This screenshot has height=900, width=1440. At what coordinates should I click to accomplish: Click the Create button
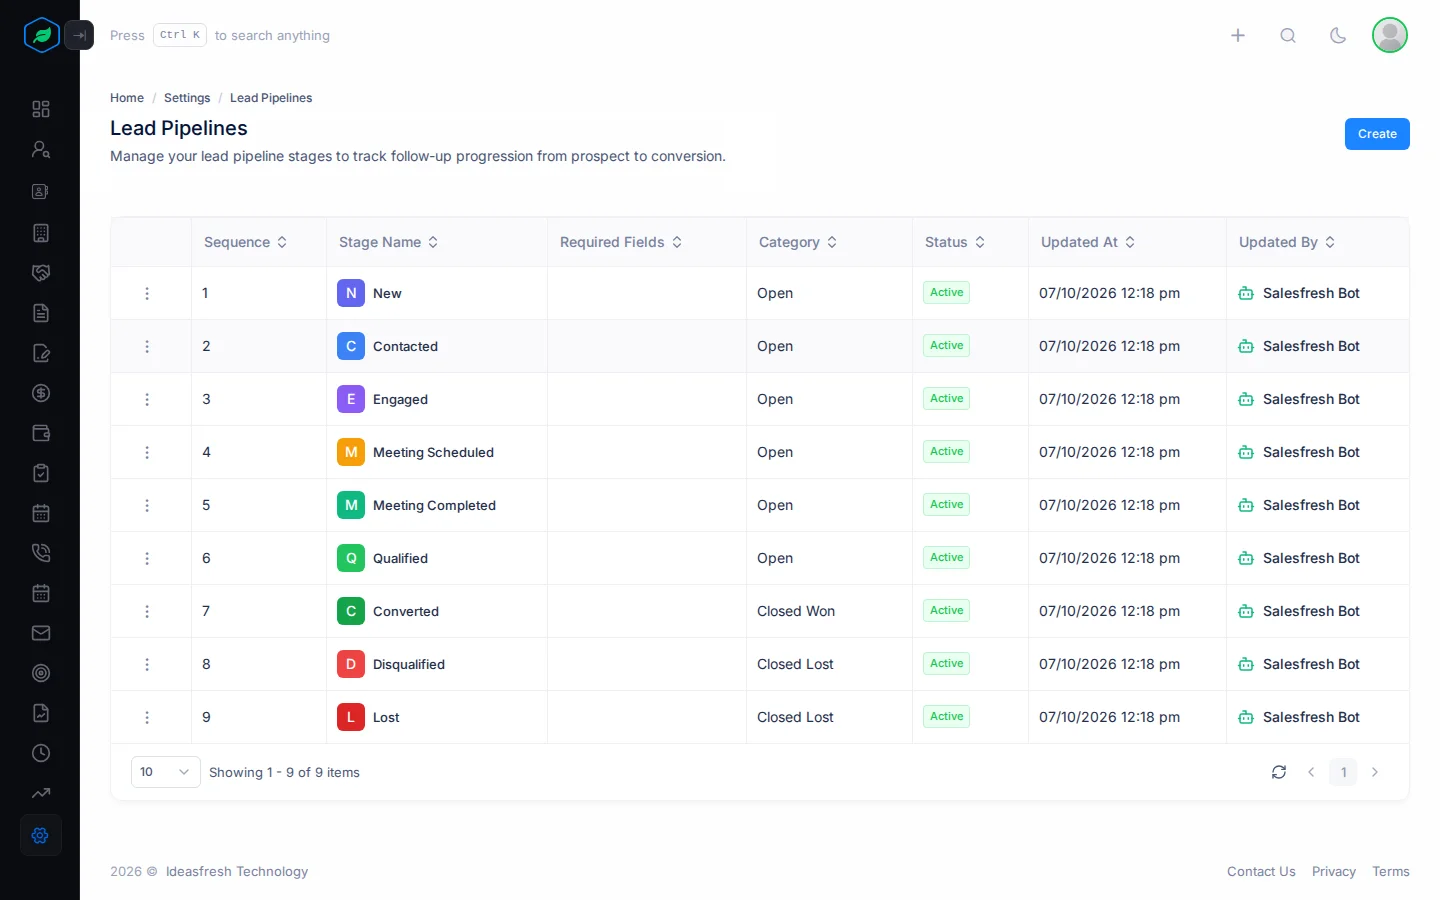click(x=1377, y=134)
